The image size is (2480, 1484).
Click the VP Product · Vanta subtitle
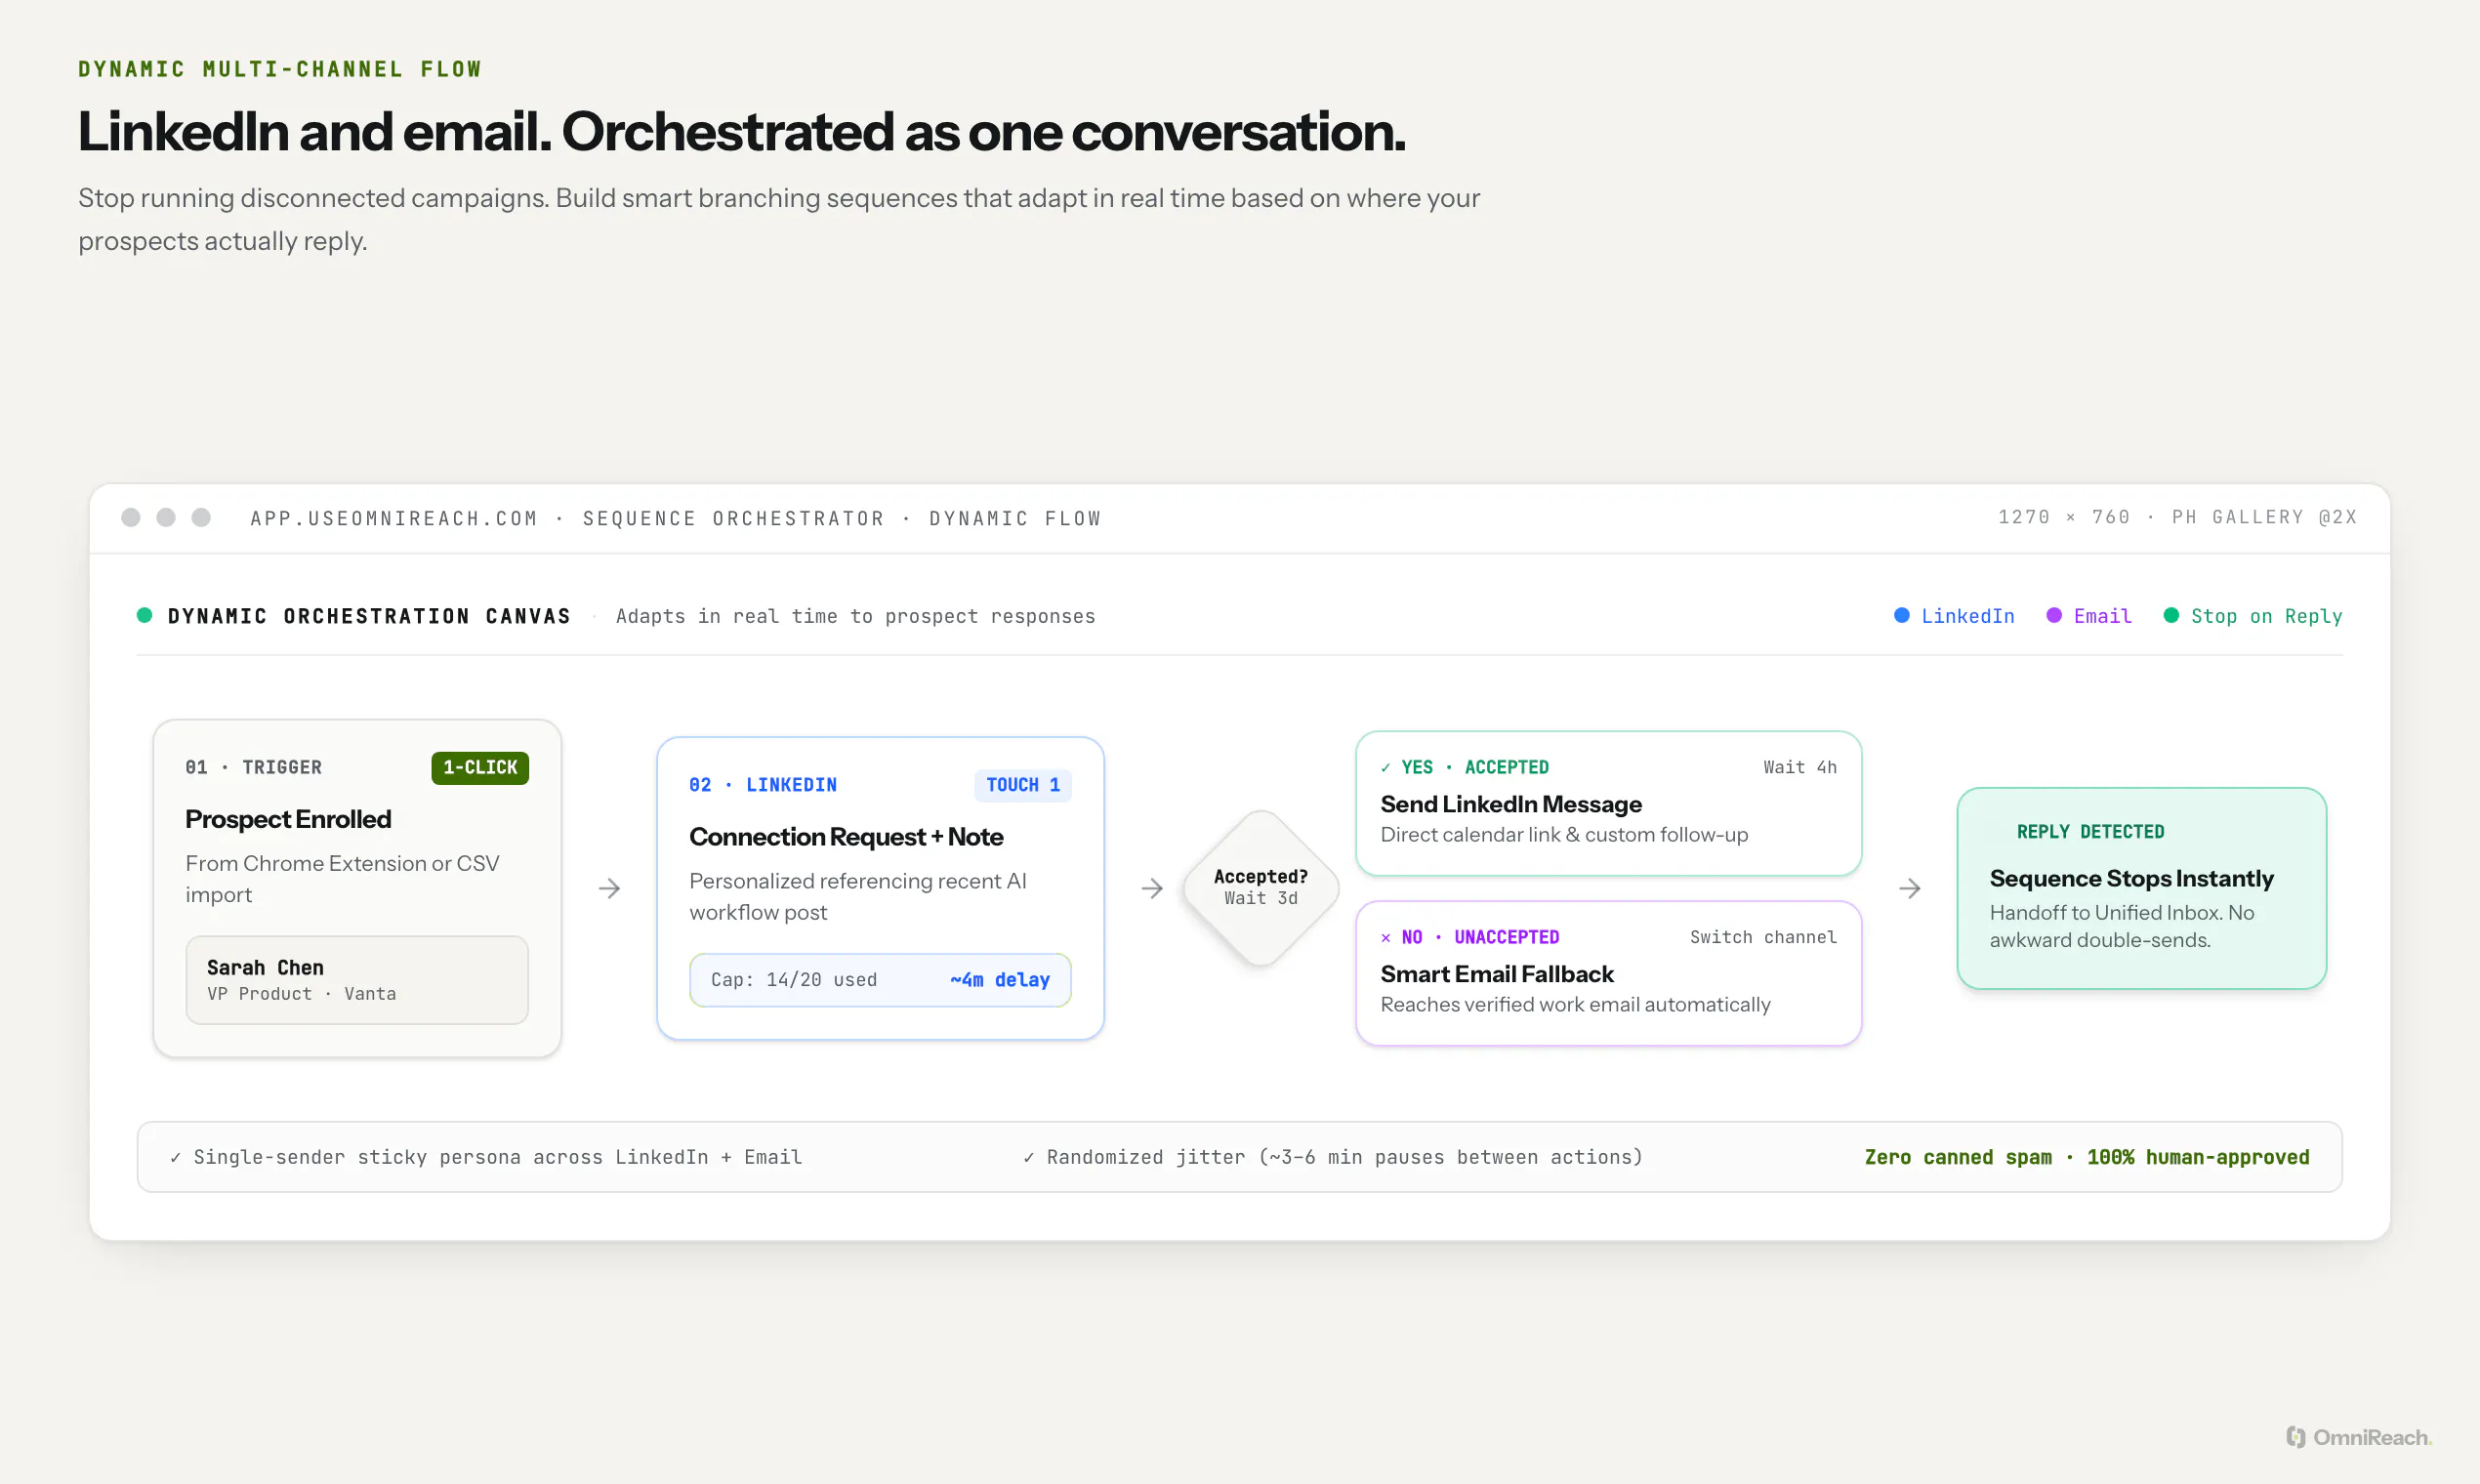(x=301, y=994)
